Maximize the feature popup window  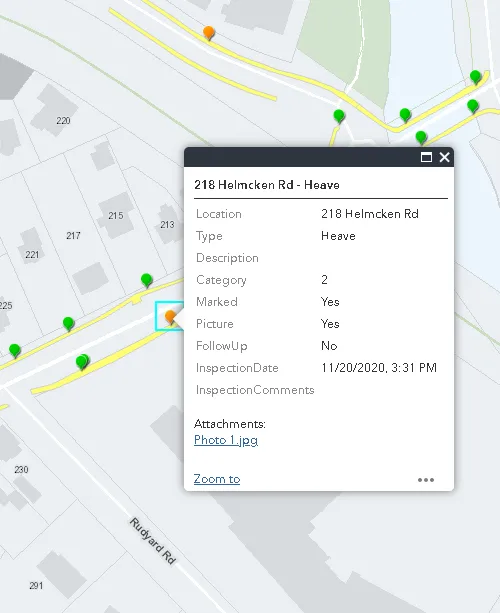(426, 157)
